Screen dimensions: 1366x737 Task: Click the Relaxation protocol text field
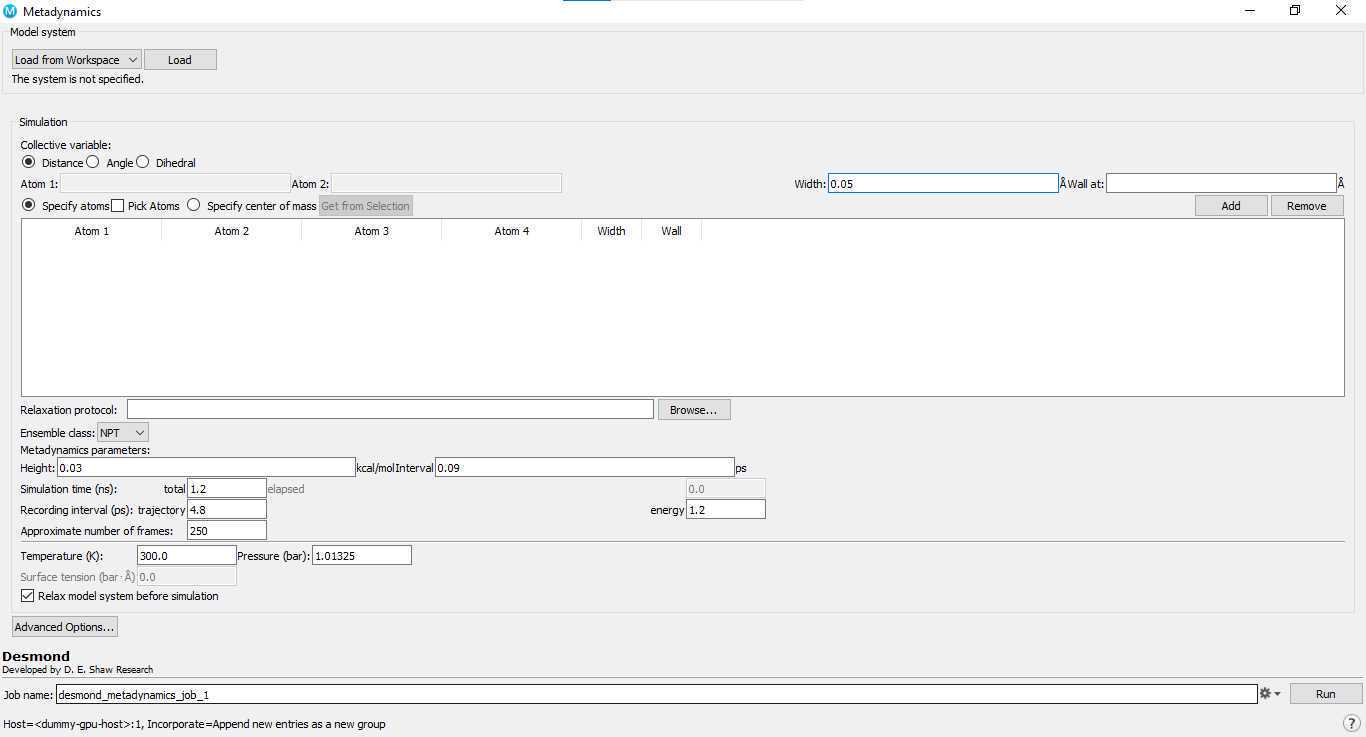pyautogui.click(x=390, y=410)
